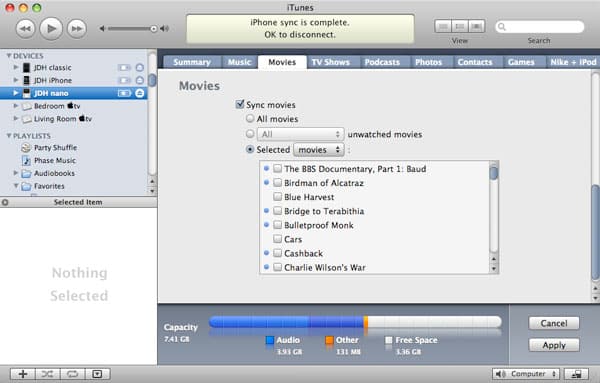Click the search magnifier icon
This screenshot has width=600, height=383.
tap(502, 27)
